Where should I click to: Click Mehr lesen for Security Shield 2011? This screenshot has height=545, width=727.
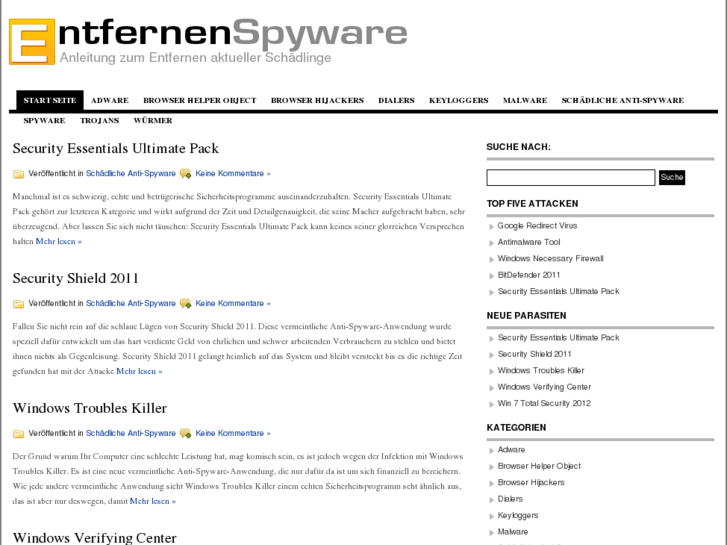(x=139, y=371)
